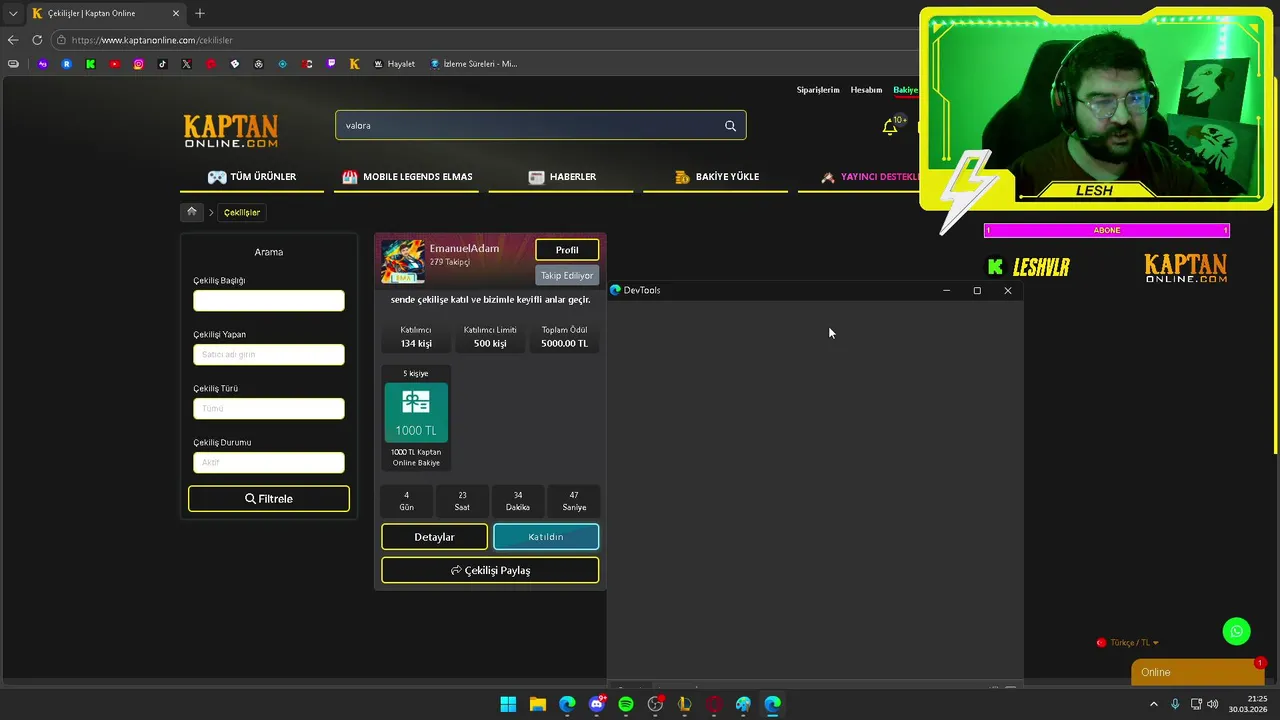1280x720 pixels.
Task: Open the TikTok bookmark icon
Action: click(x=162, y=64)
